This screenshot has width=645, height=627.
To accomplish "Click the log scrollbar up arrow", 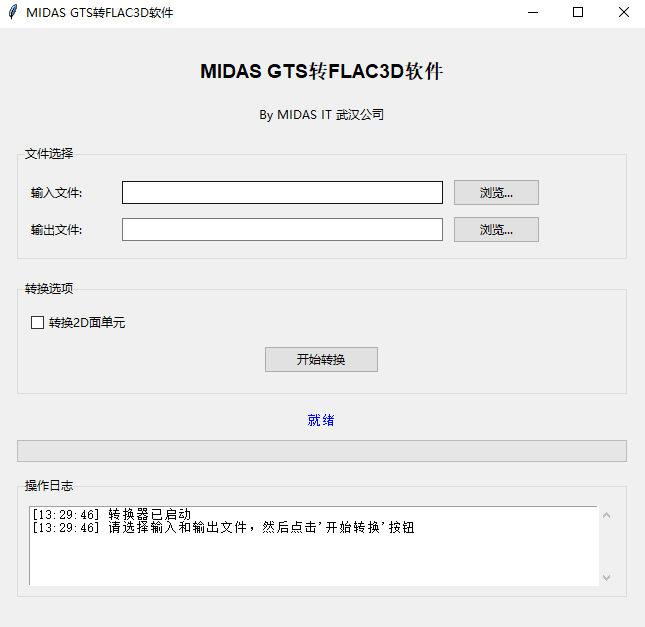I will coord(606,515).
